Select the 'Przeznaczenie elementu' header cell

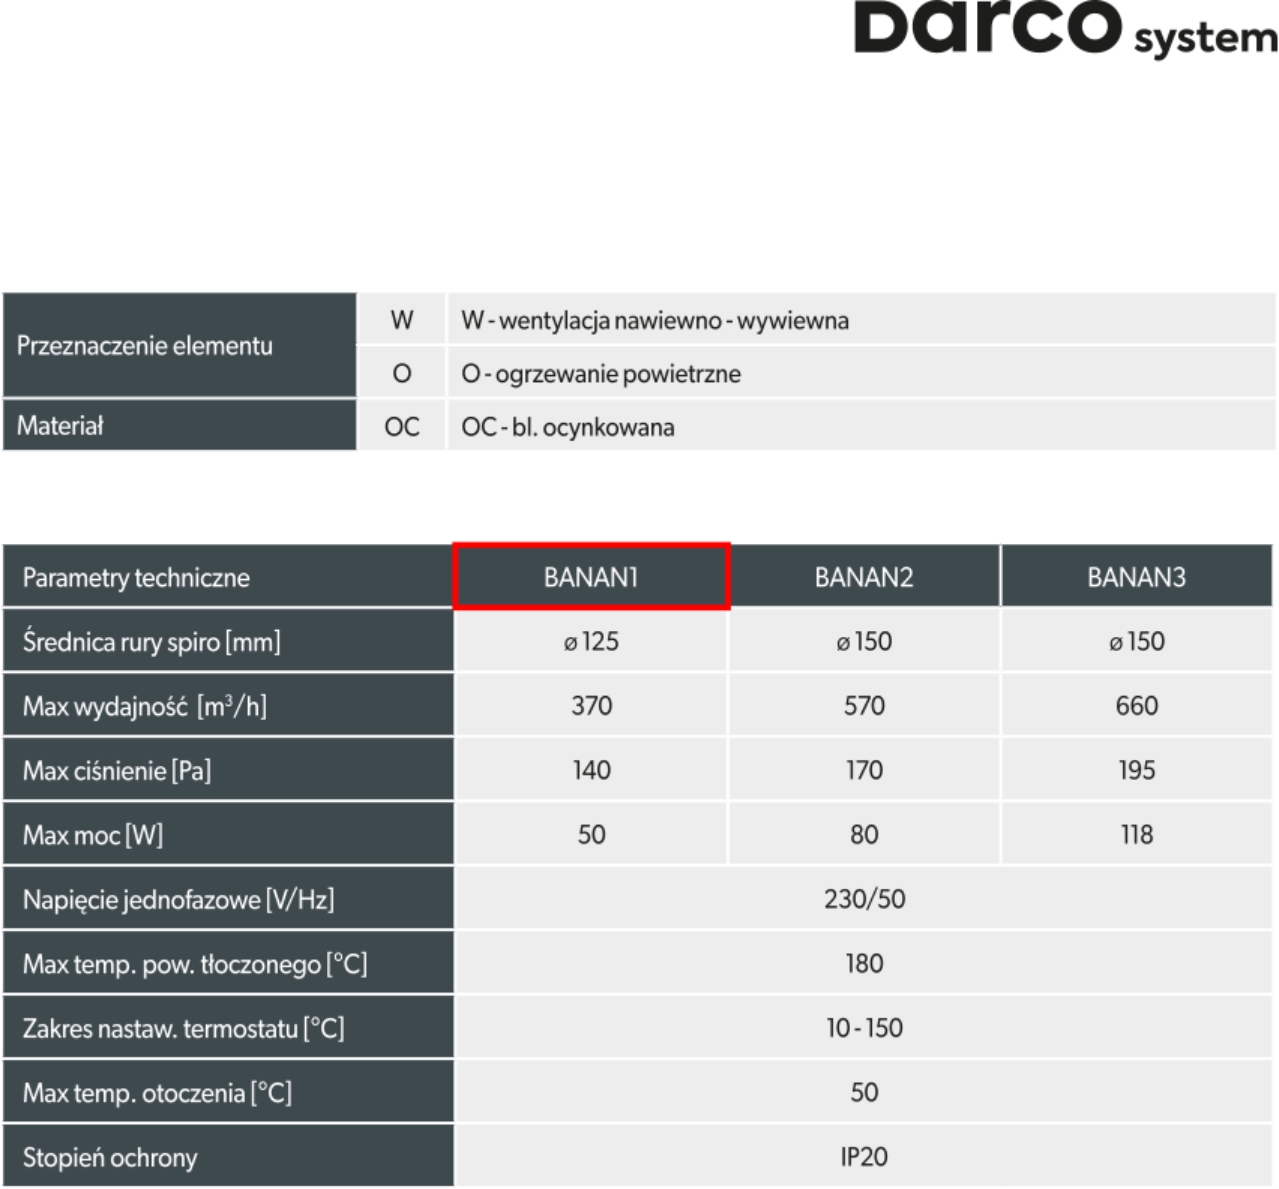[180, 346]
